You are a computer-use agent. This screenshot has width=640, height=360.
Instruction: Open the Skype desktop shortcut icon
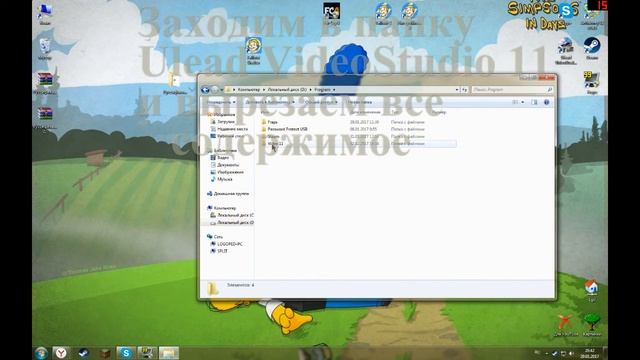(x=566, y=11)
